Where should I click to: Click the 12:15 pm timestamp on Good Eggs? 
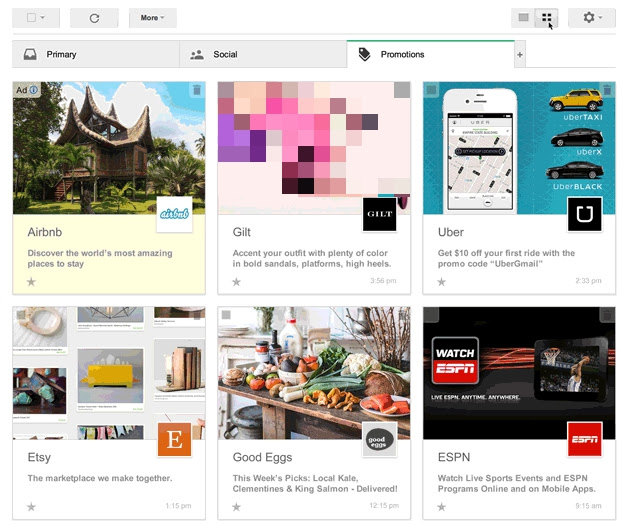coord(384,506)
